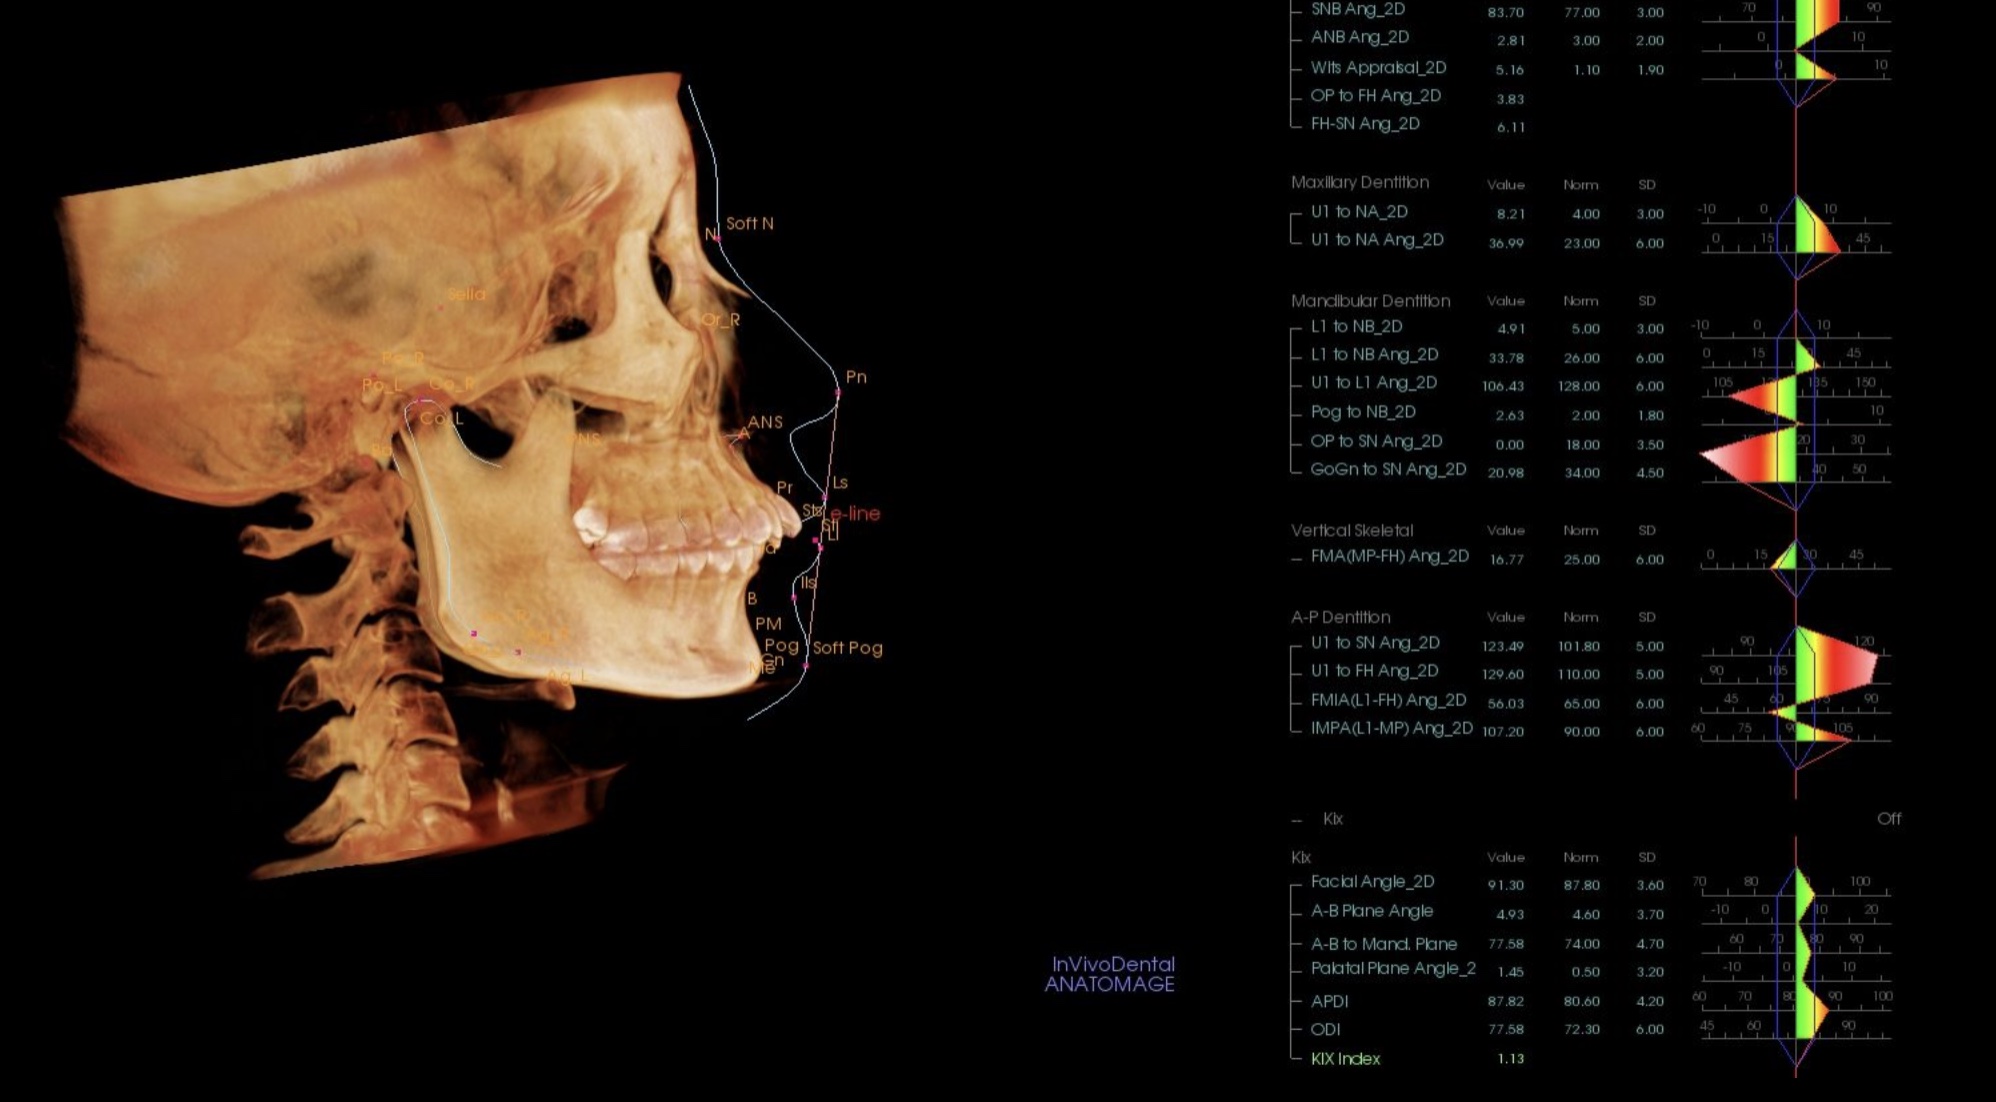
Task: Select the Soft N landmark label
Action: (750, 223)
